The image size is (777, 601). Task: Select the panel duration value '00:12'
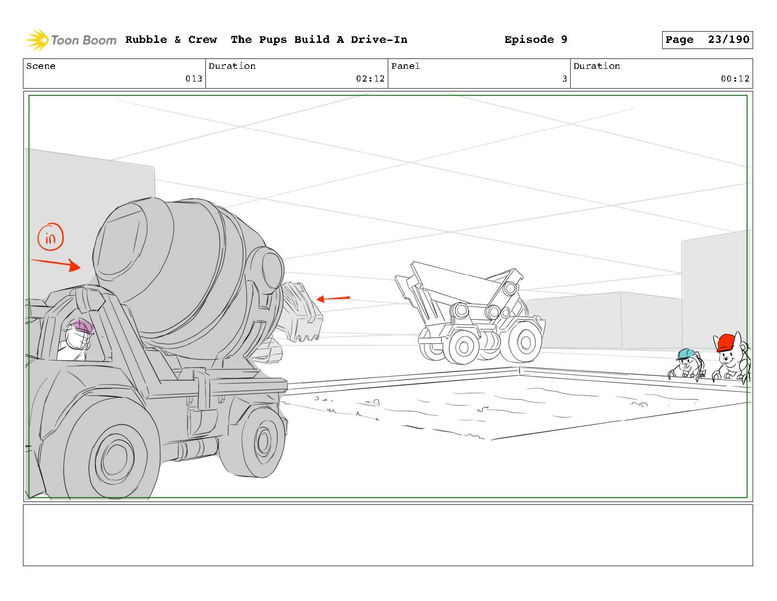pyautogui.click(x=735, y=79)
